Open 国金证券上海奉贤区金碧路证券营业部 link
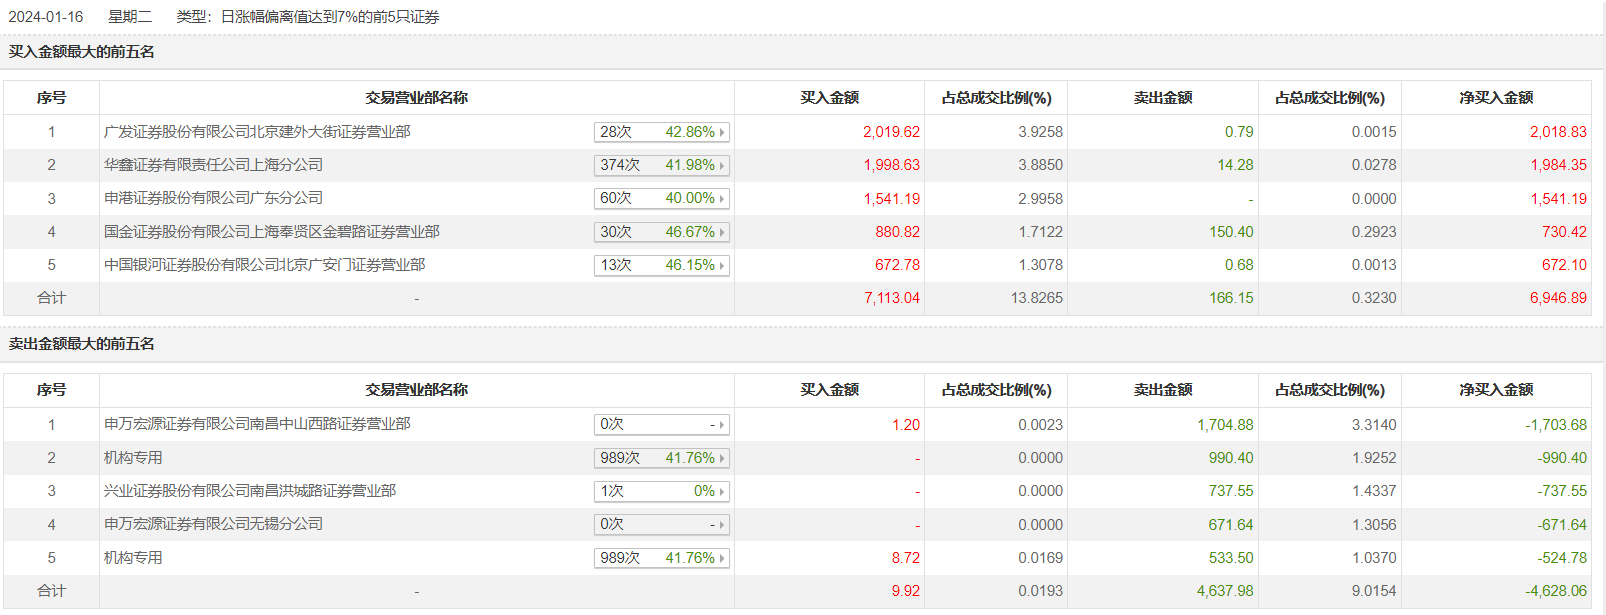The height and width of the screenshot is (615, 1606). click(271, 232)
